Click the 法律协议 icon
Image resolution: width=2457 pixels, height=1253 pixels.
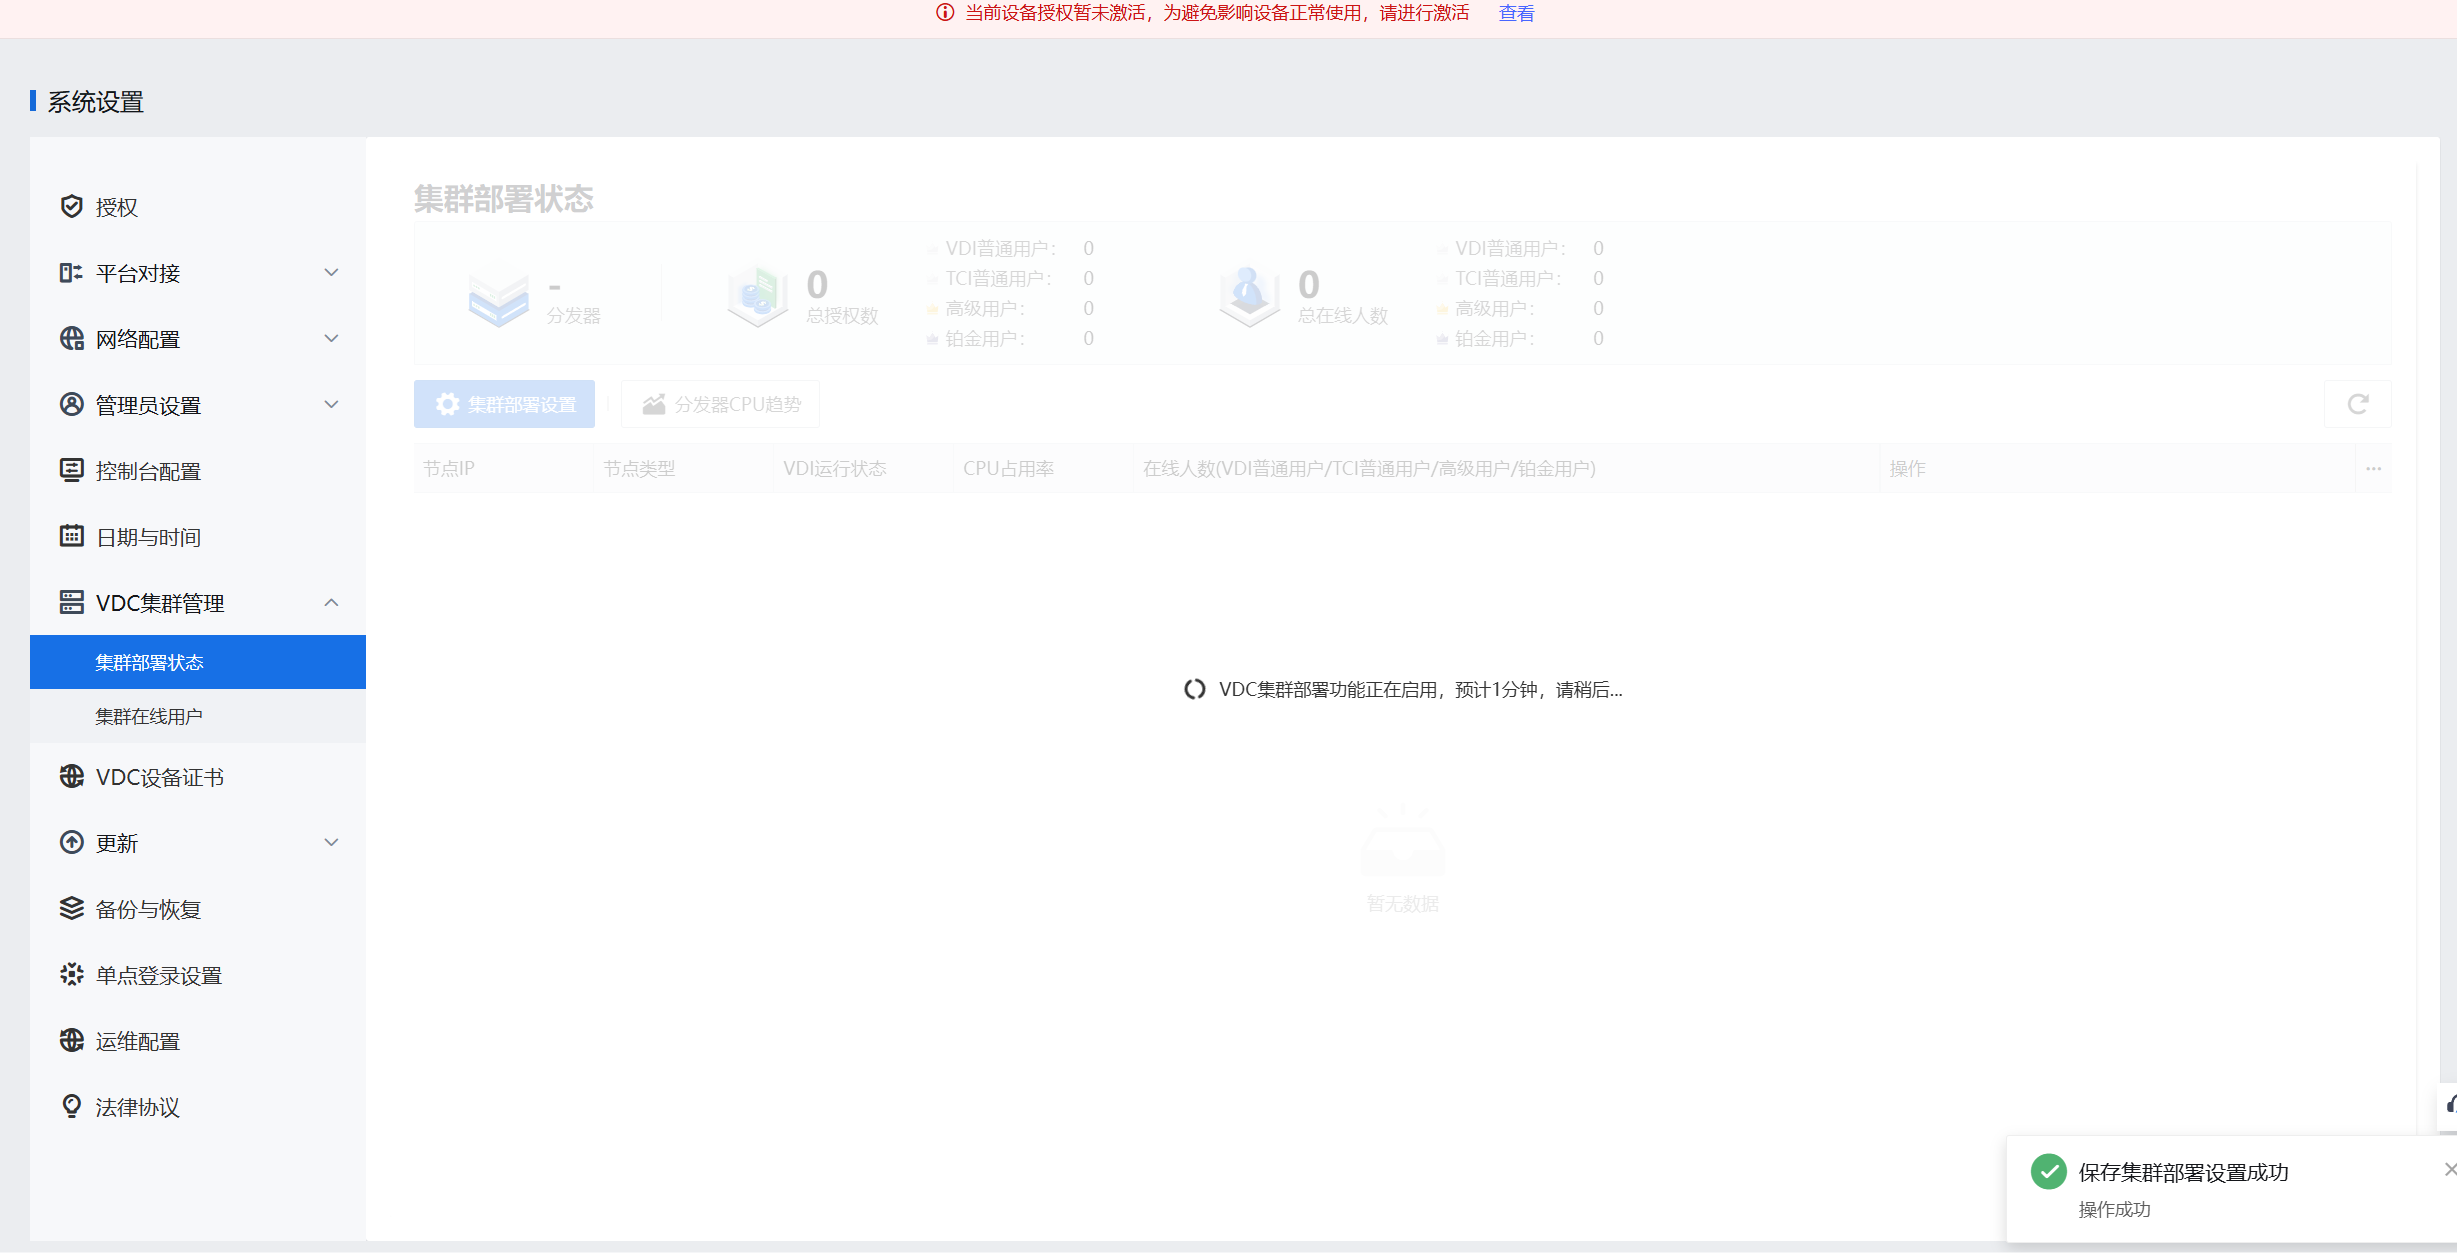coord(71,1106)
